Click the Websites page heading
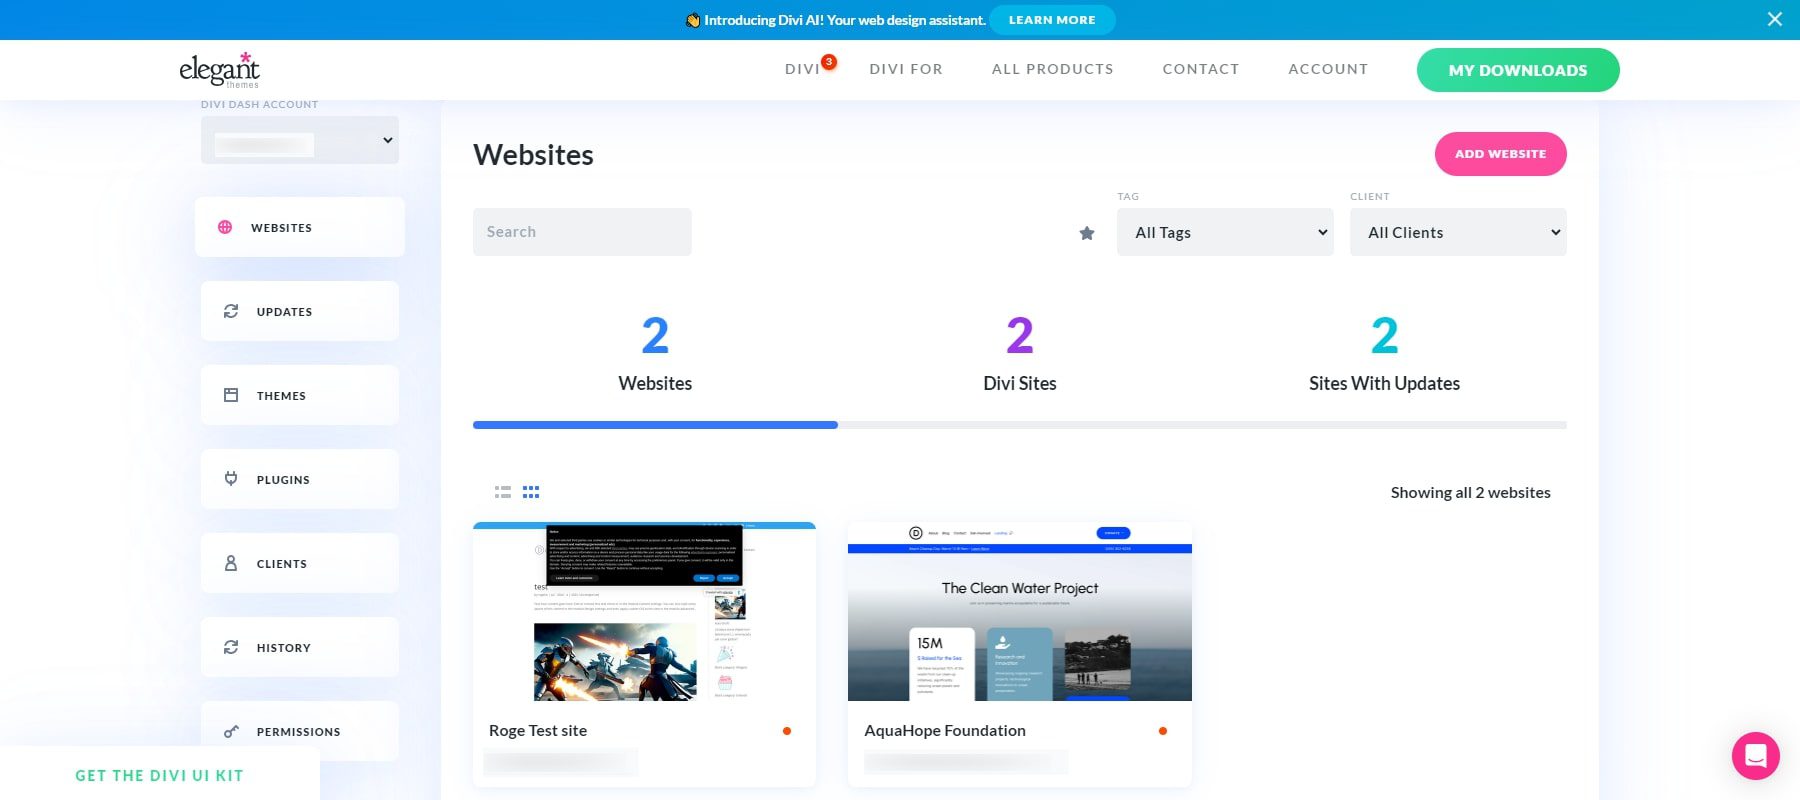The image size is (1800, 800). pos(533,155)
